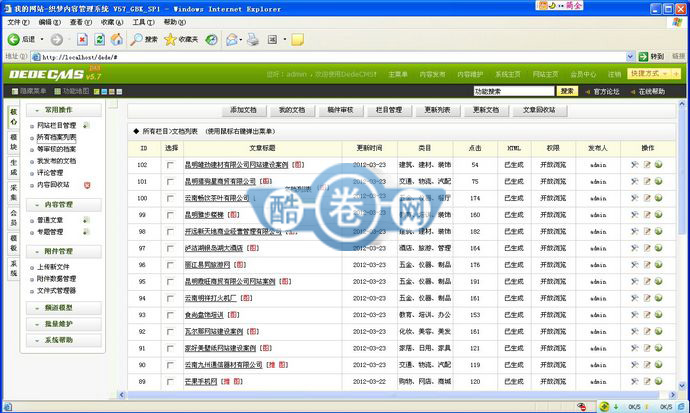This screenshot has height=413, width=690.
Task: Click the yellow note icon in IE toolbar
Action: (297, 40)
